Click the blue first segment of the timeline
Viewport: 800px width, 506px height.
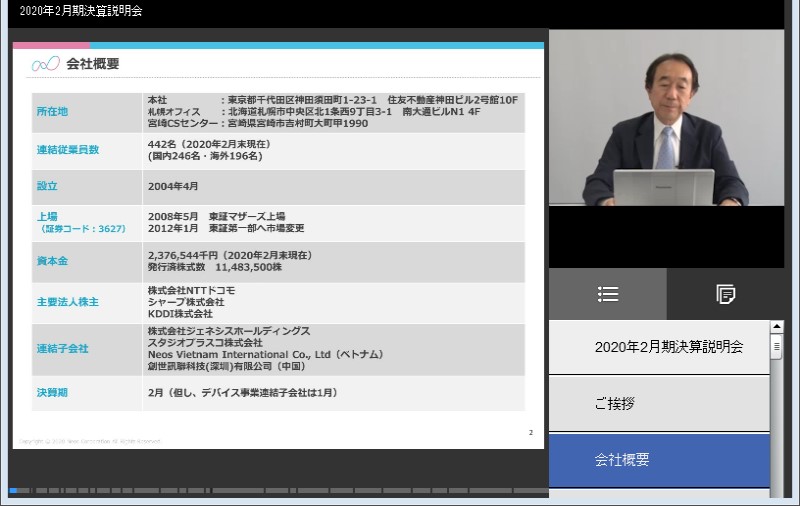pos(13,491)
